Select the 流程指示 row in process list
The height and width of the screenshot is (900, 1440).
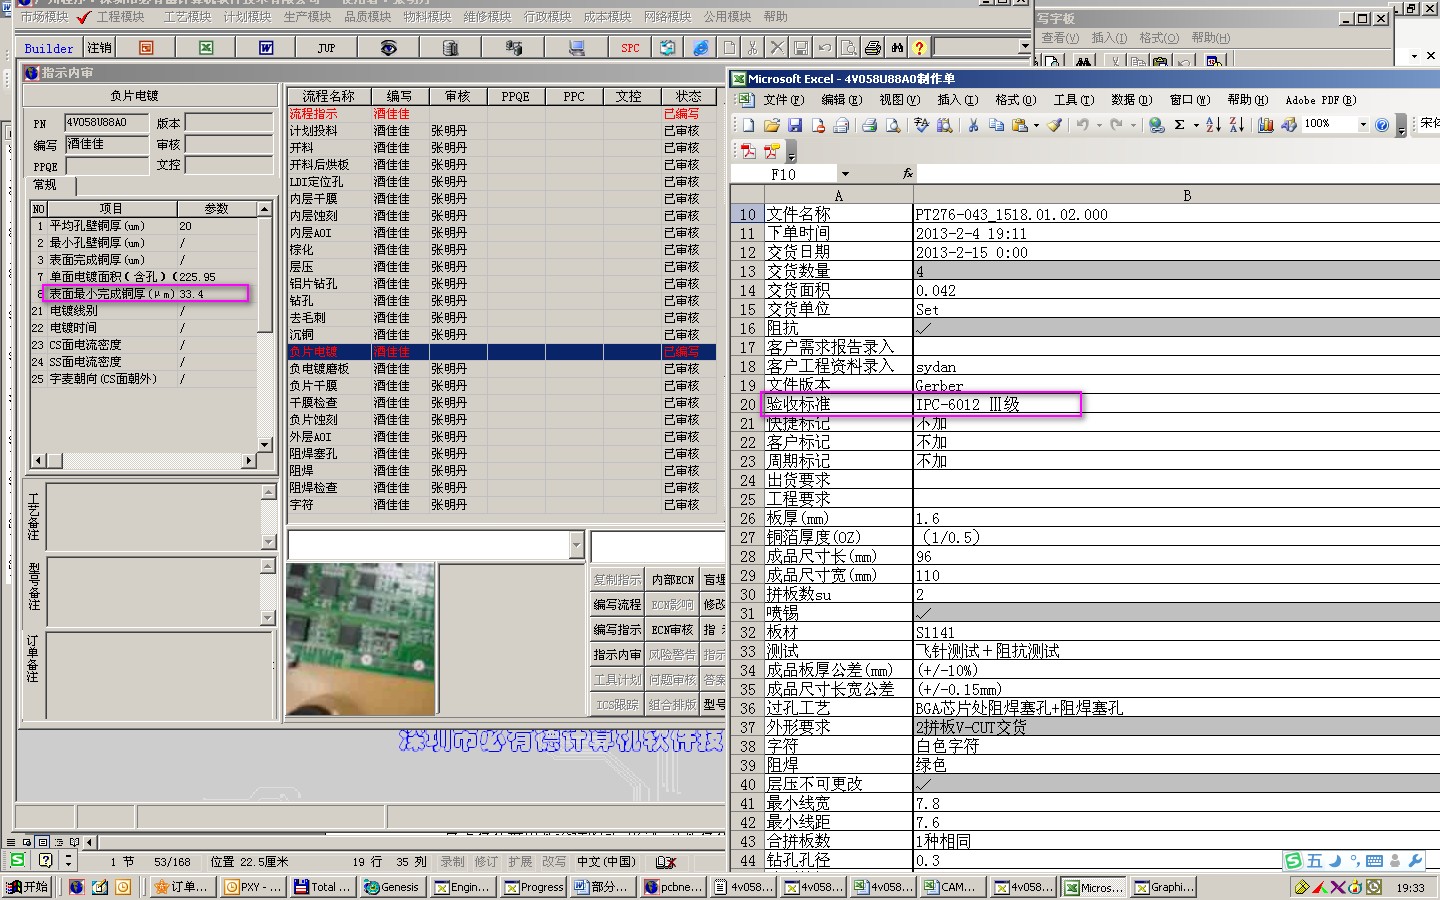pos(502,114)
